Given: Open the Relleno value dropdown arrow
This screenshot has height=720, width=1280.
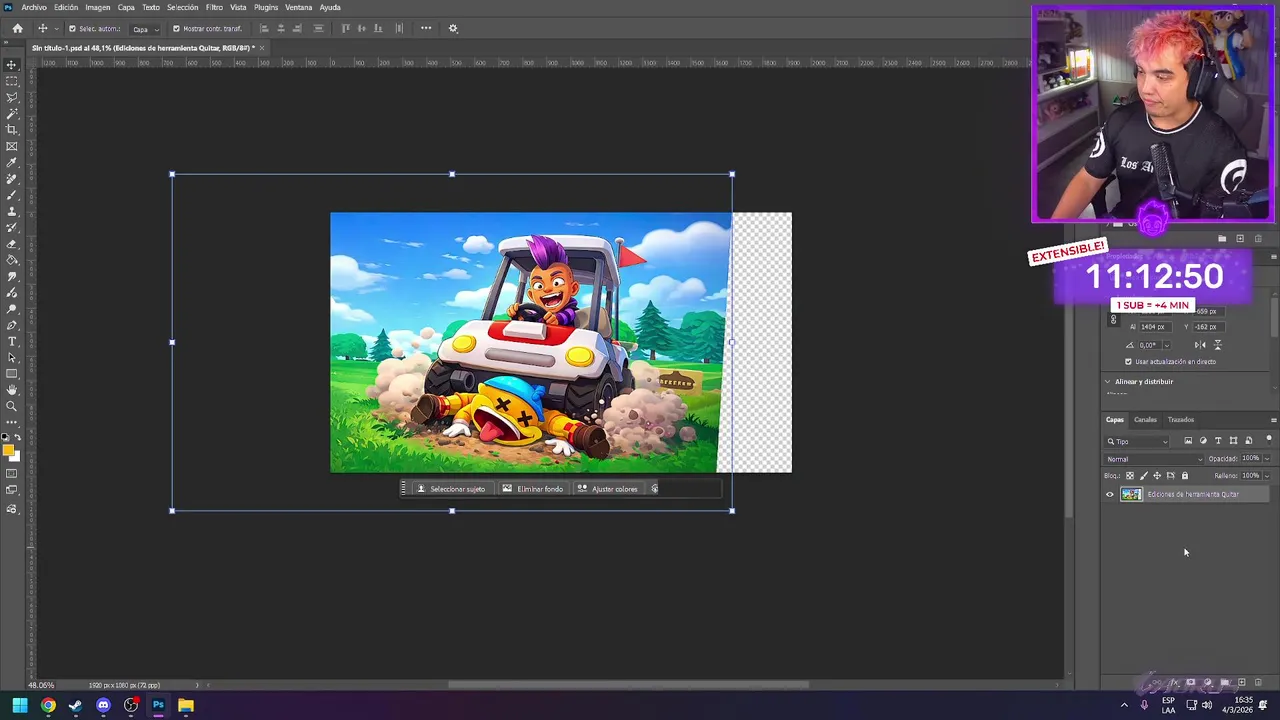Looking at the screenshot, I should click(x=1267, y=476).
